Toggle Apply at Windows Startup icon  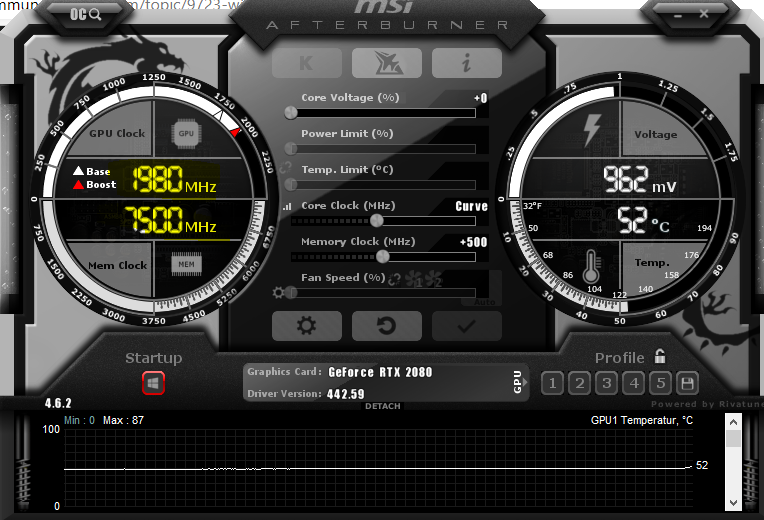(153, 383)
